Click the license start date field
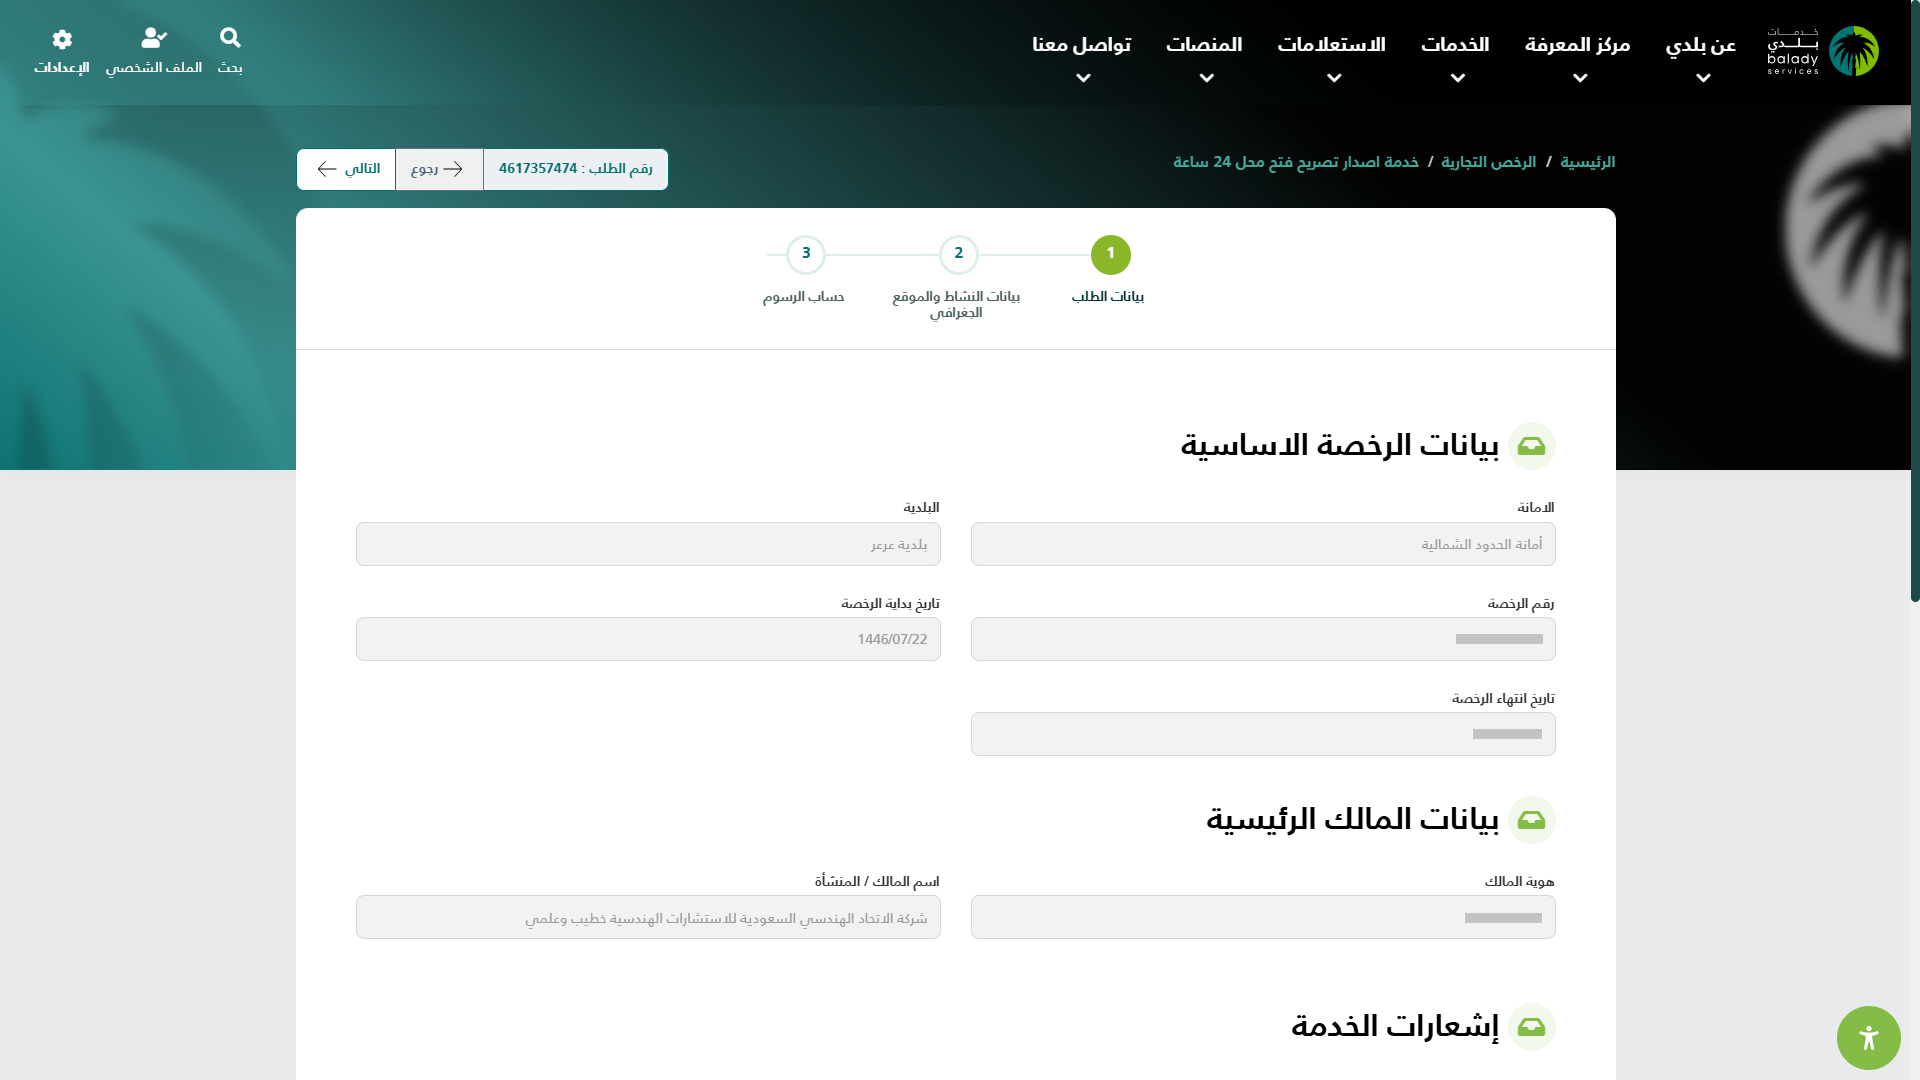 (x=648, y=639)
